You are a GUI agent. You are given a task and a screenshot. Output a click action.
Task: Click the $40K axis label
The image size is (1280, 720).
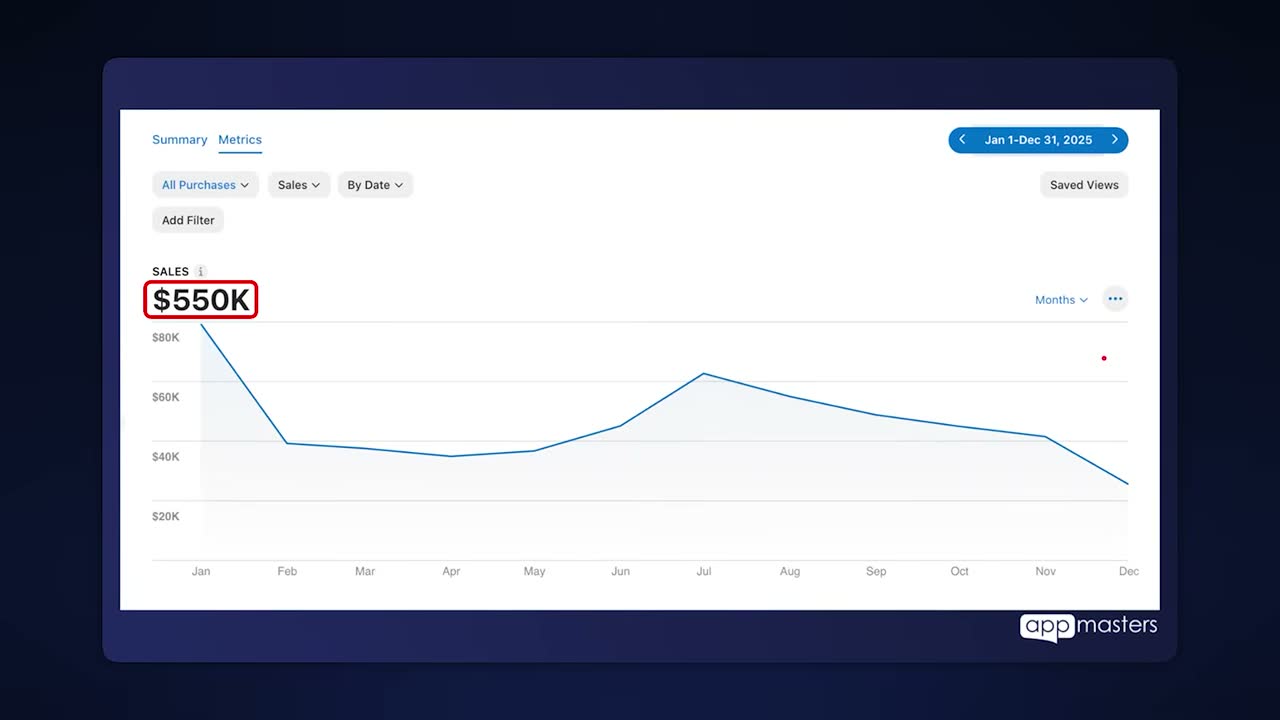tap(166, 457)
